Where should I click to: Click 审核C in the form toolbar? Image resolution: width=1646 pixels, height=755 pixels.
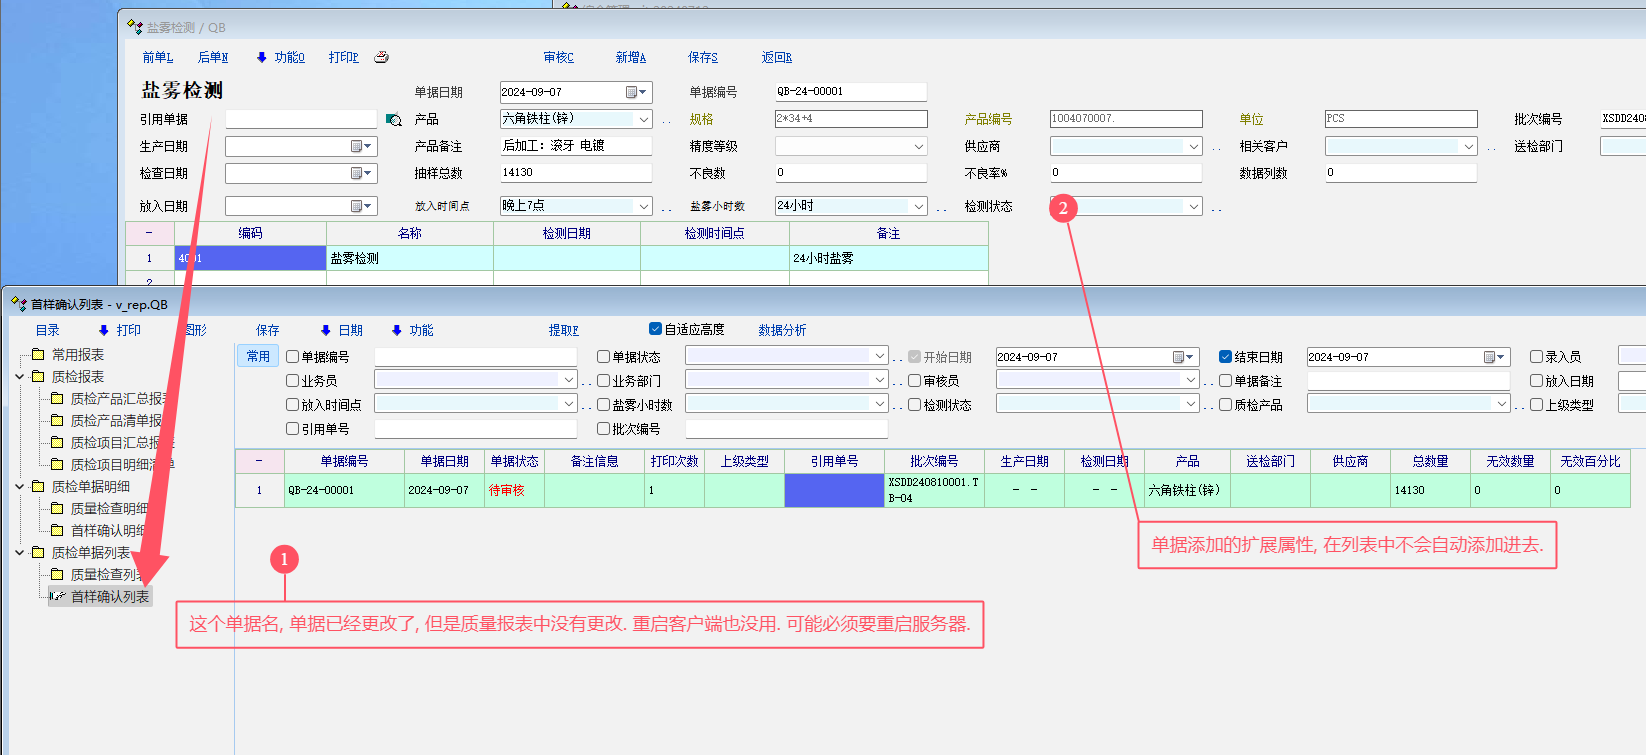[558, 58]
